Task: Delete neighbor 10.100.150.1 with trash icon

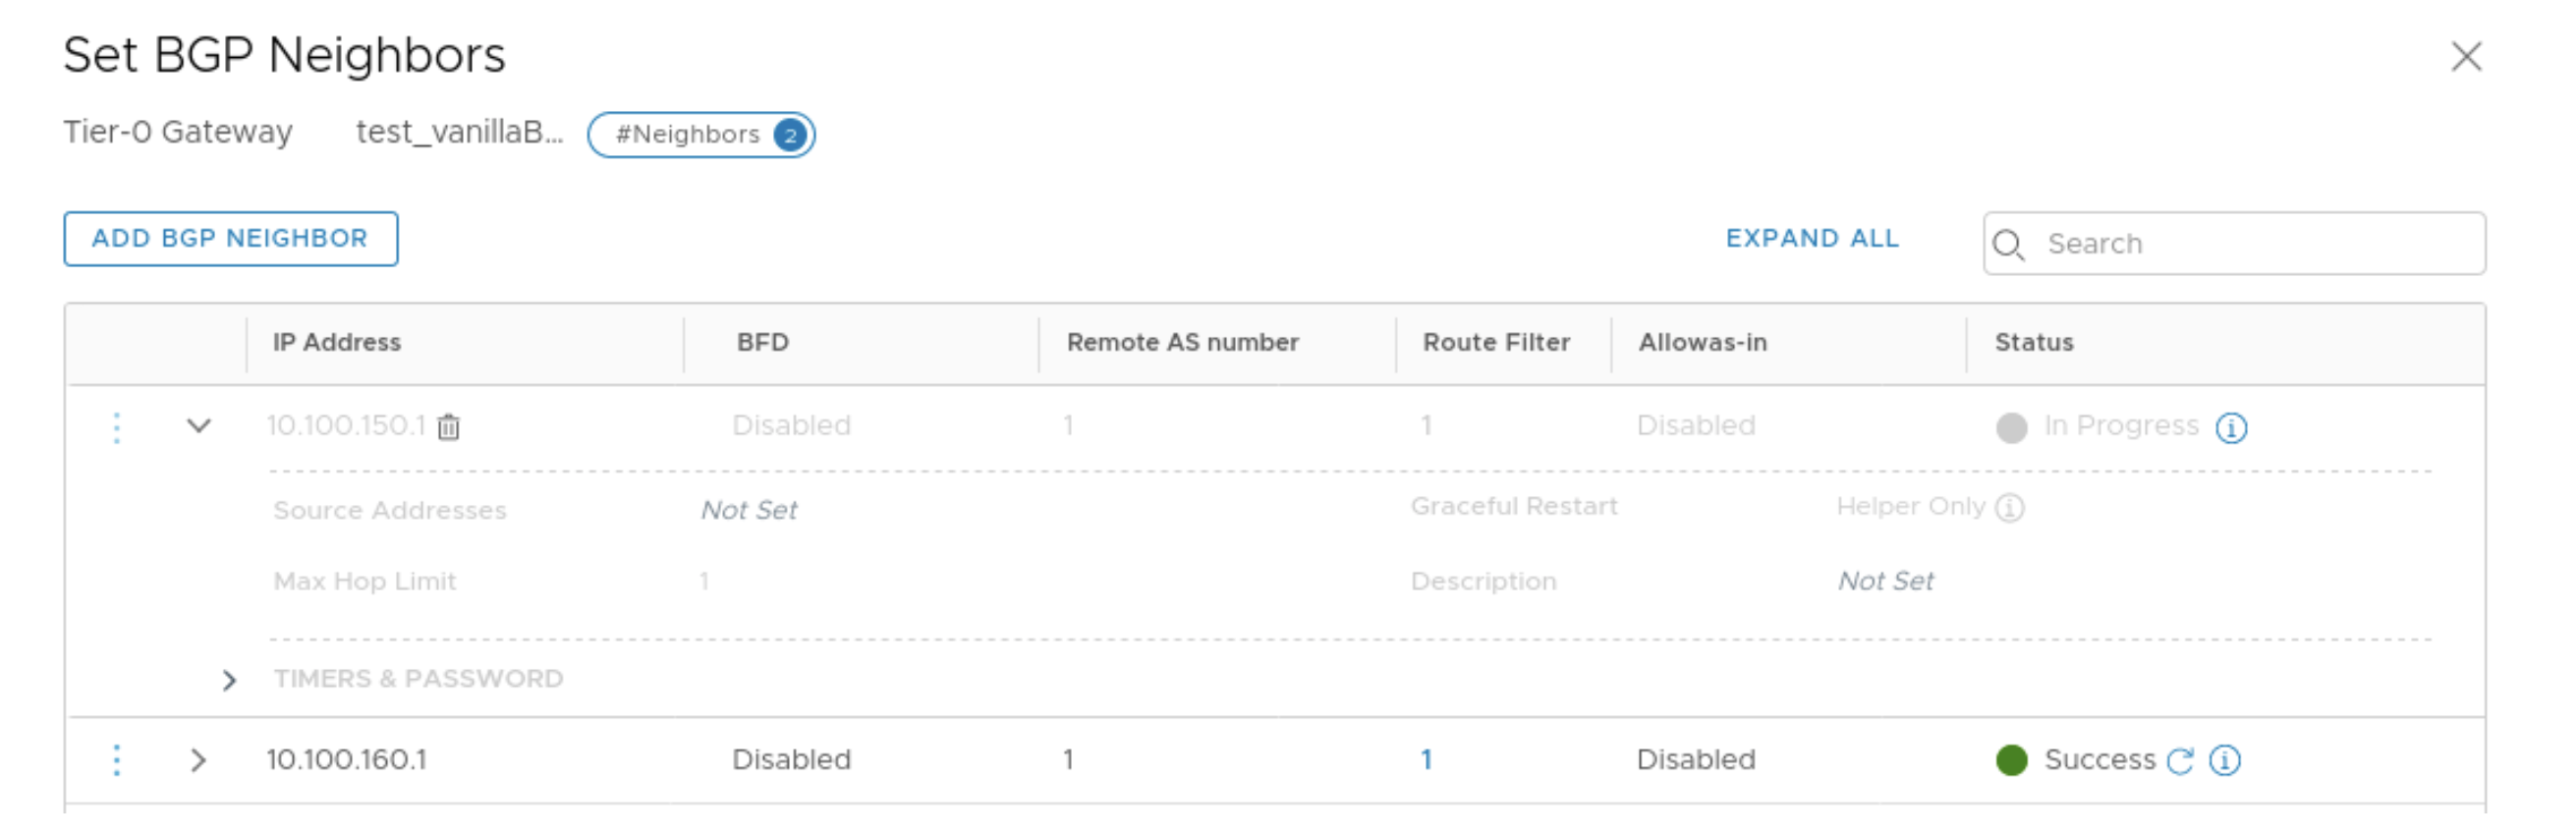Action: (x=448, y=427)
